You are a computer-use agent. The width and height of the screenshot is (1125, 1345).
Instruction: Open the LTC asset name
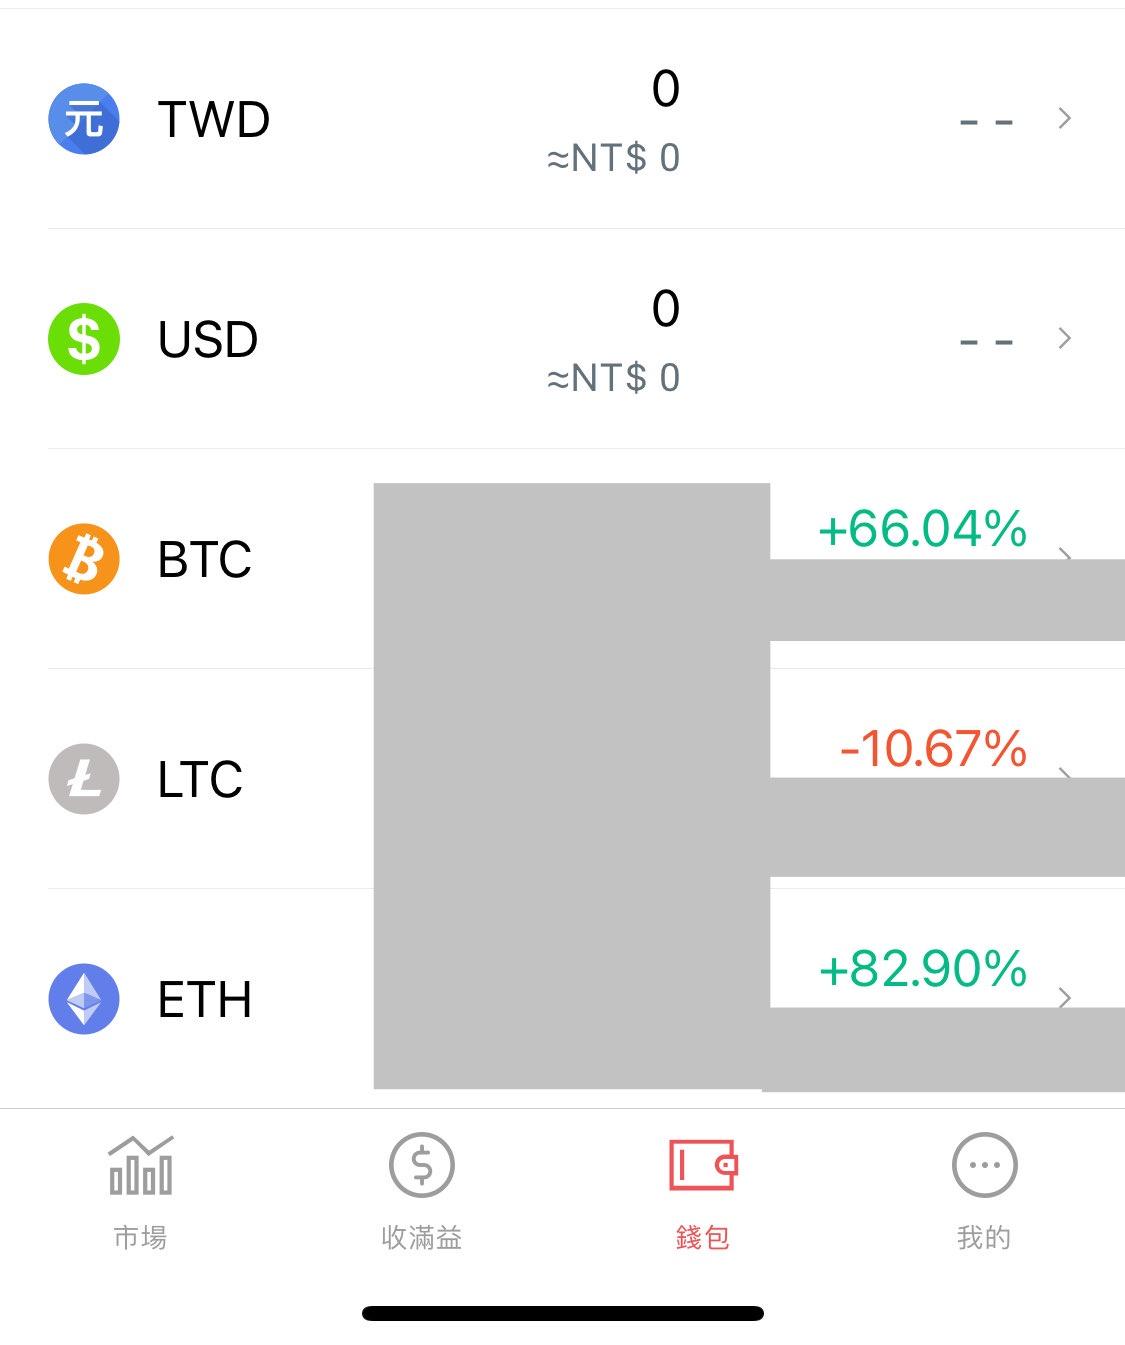tap(200, 780)
